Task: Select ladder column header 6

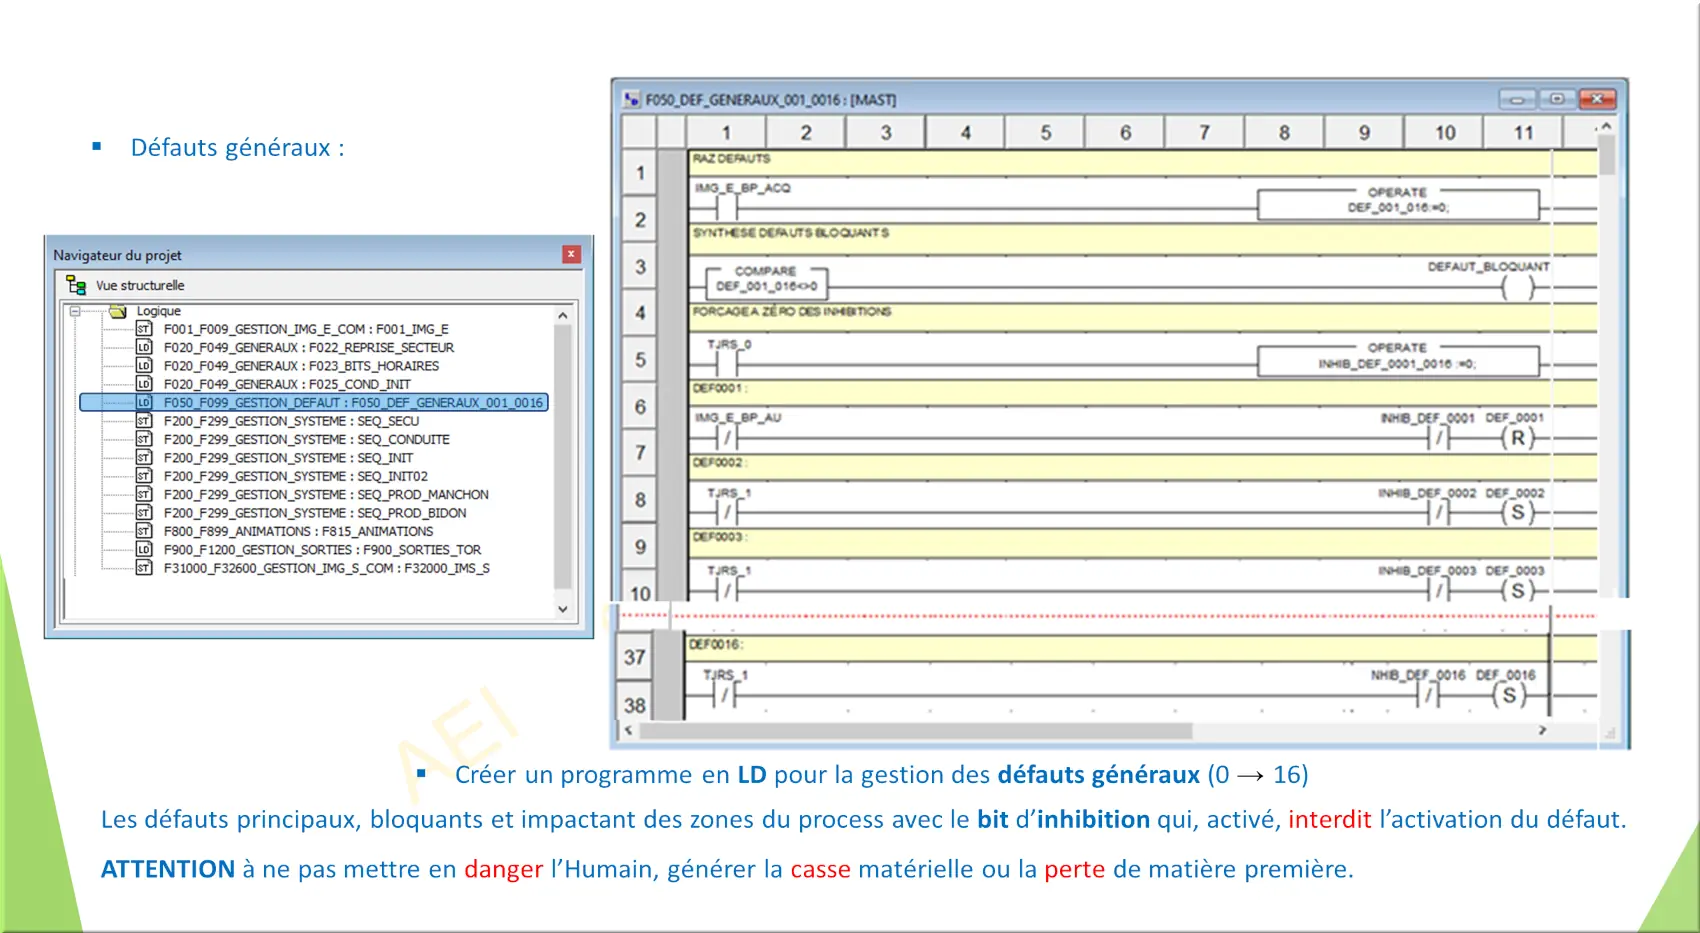Action: [1125, 132]
